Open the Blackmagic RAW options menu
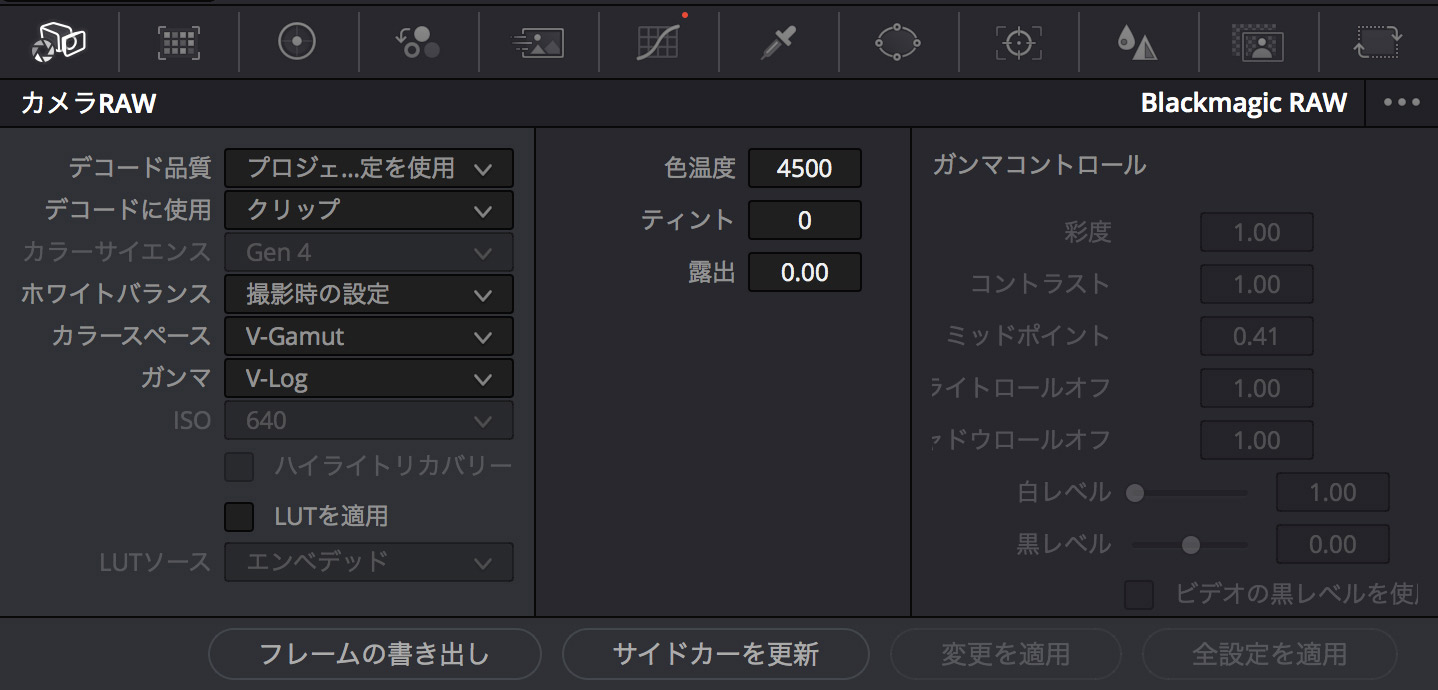The image size is (1438, 690). click(x=1402, y=102)
